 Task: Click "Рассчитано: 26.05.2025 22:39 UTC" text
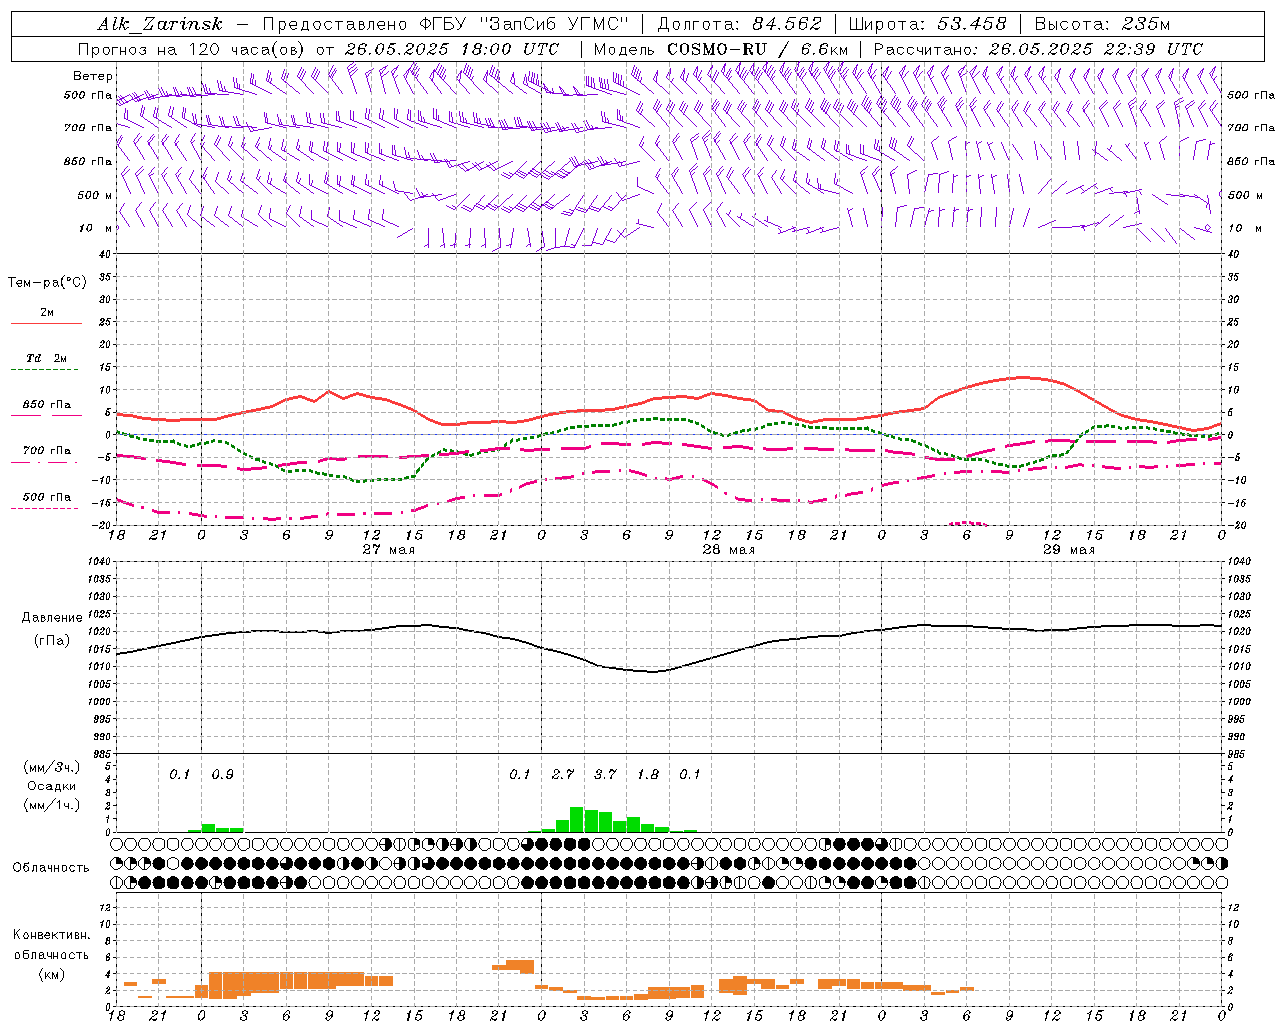pyautogui.click(x=1038, y=49)
